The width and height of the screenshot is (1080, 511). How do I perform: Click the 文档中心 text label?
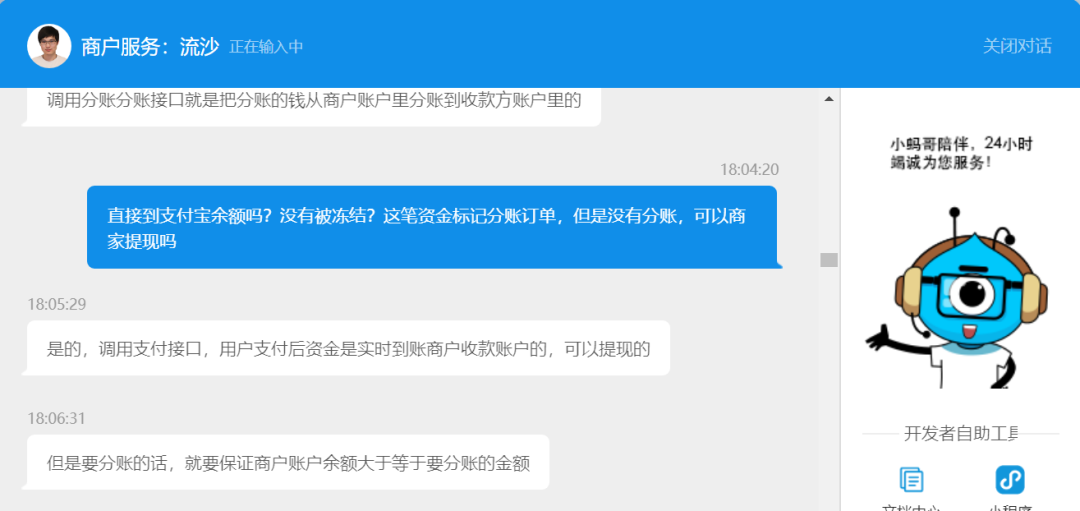[x=911, y=508]
